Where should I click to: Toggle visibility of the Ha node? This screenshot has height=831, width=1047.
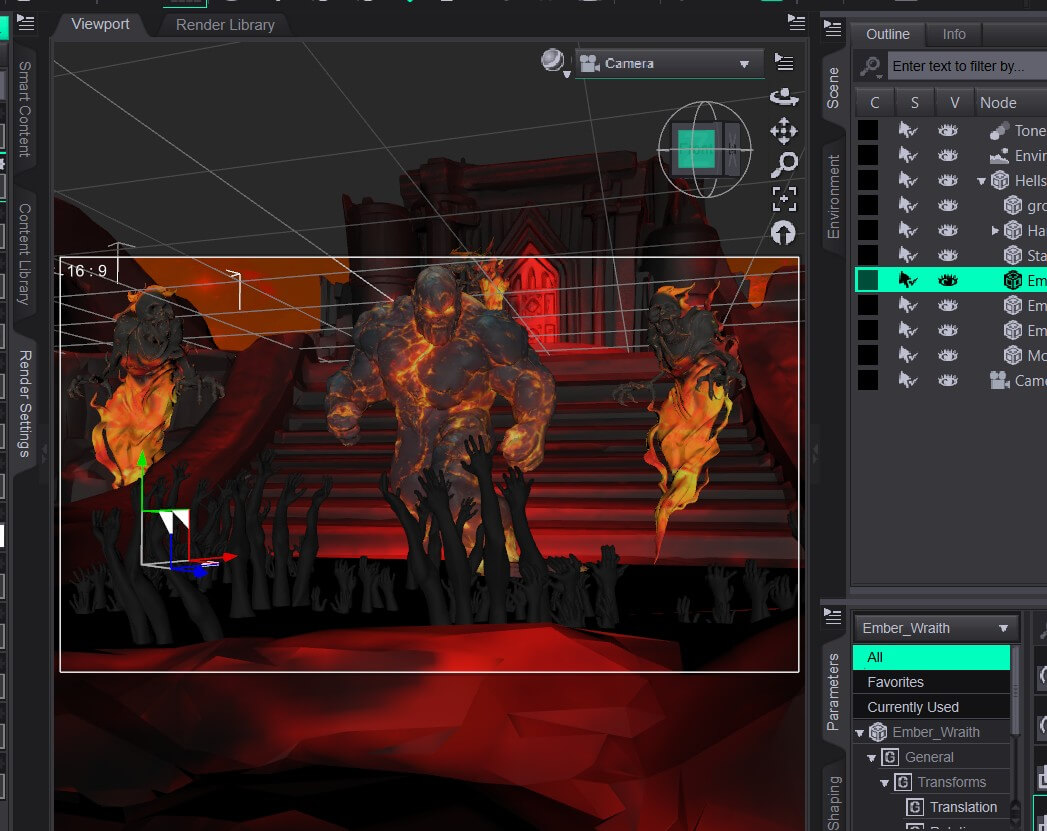(948, 230)
